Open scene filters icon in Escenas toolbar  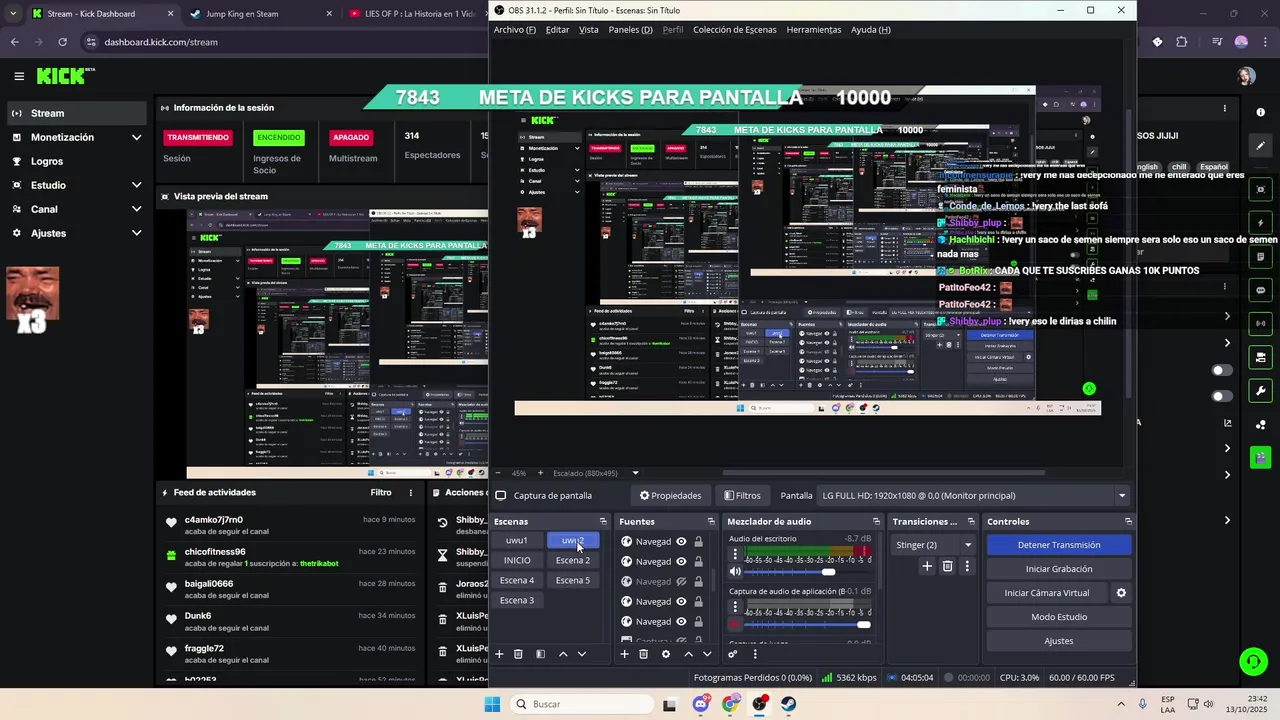[540, 654]
